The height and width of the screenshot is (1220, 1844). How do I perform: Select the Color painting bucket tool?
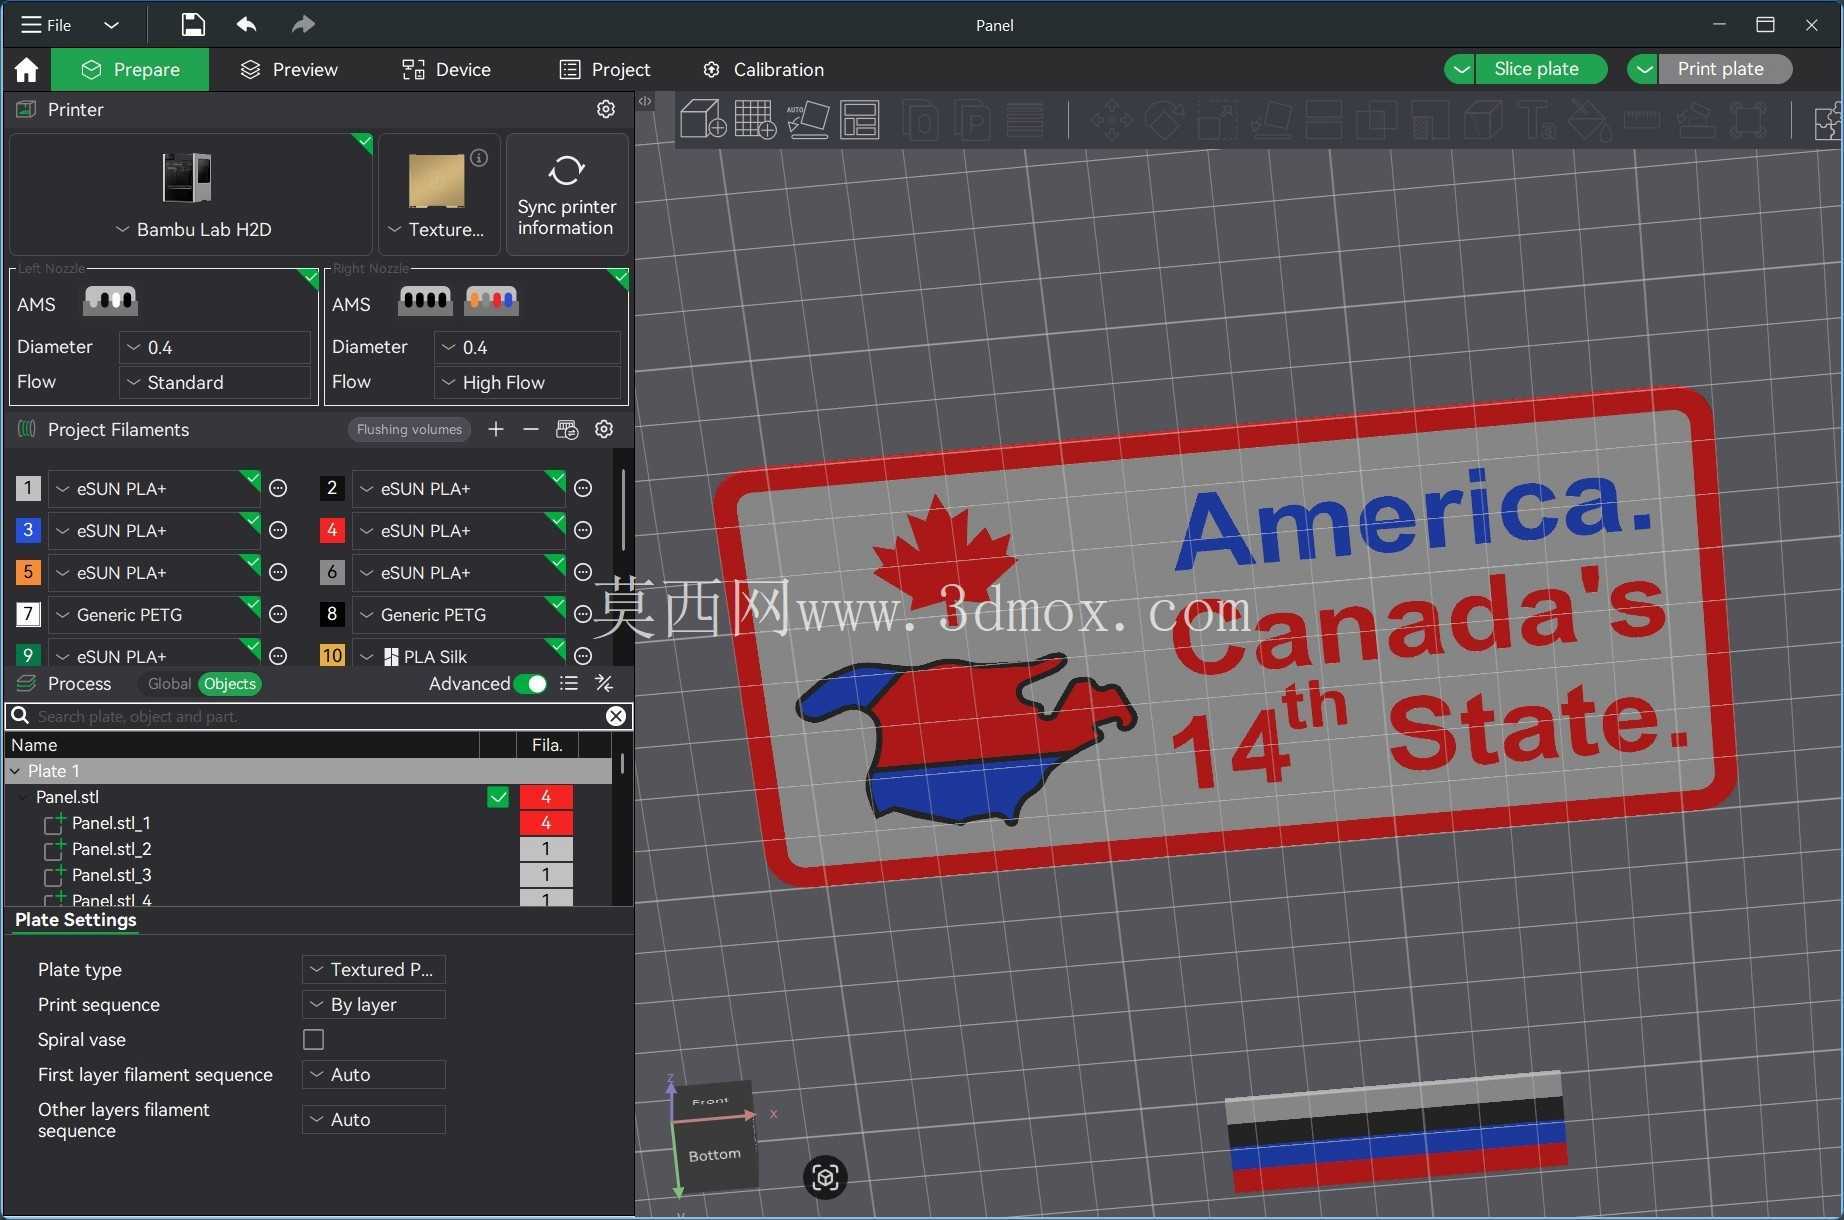click(1589, 120)
